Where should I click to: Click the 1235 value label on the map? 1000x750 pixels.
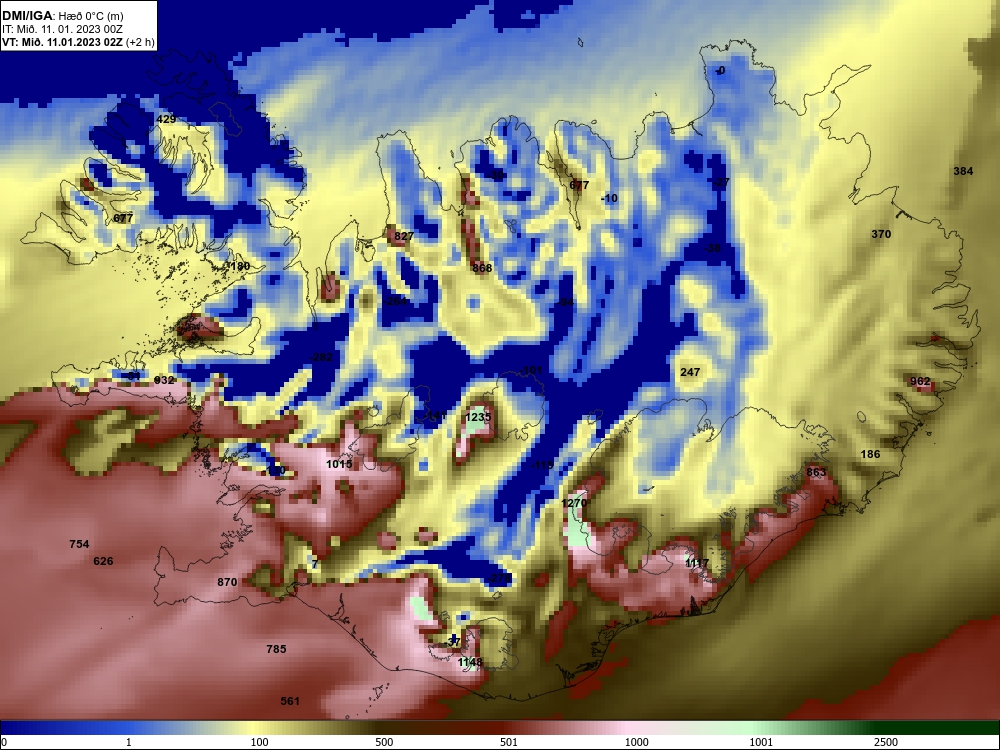478,417
